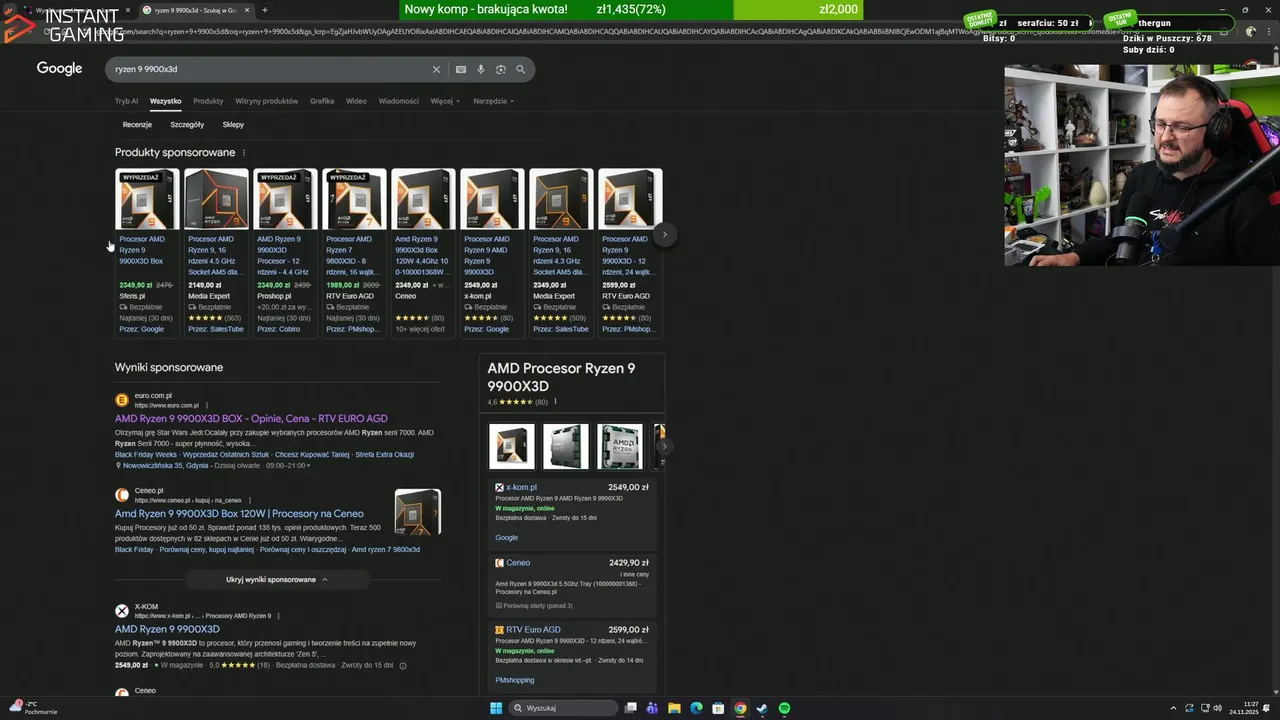This screenshot has width=1280, height=720.
Task: Open Amd Ryzen 9 9900X3d Box Ceneo link
Action: 239,514
